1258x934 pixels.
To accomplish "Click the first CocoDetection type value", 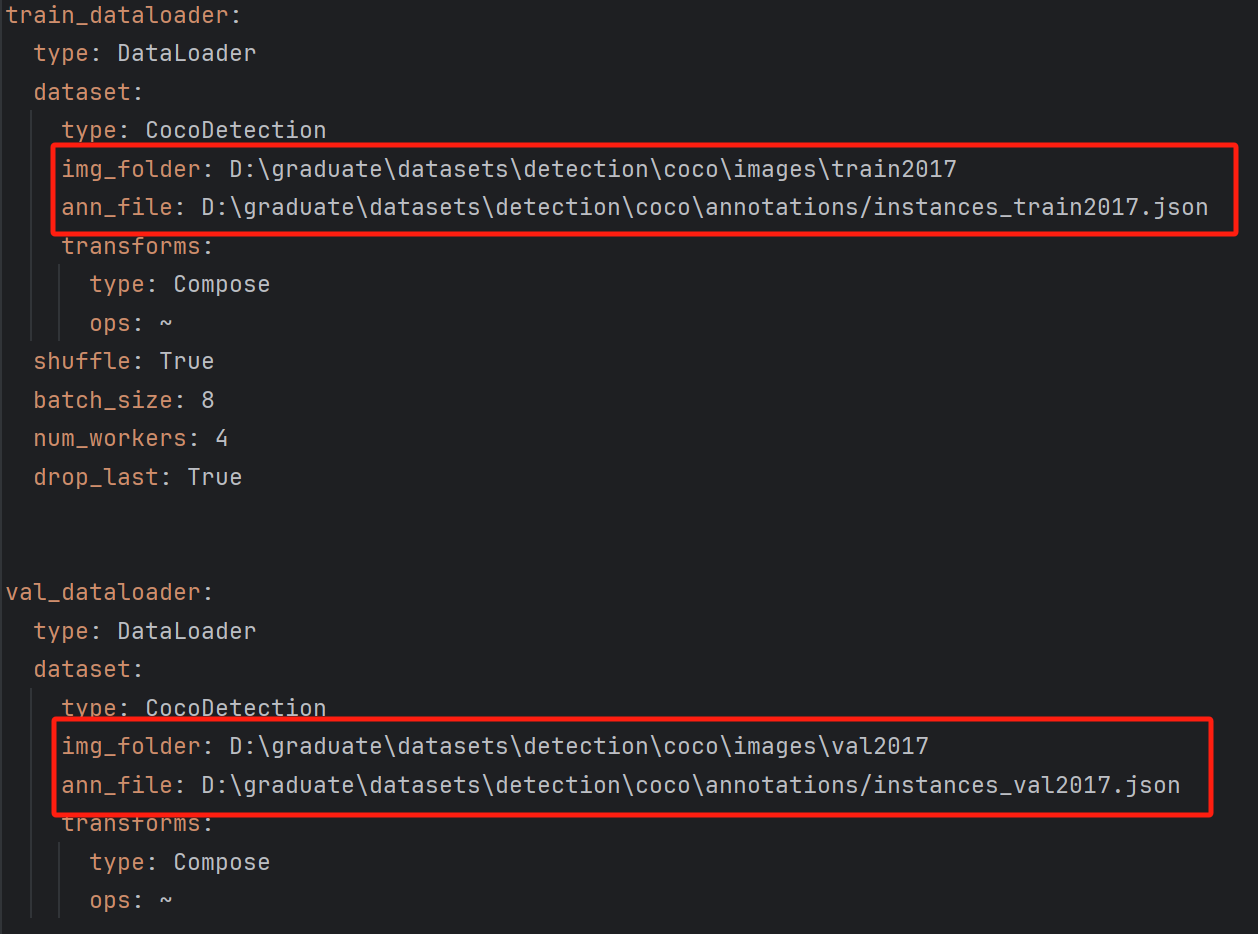I will [236, 130].
